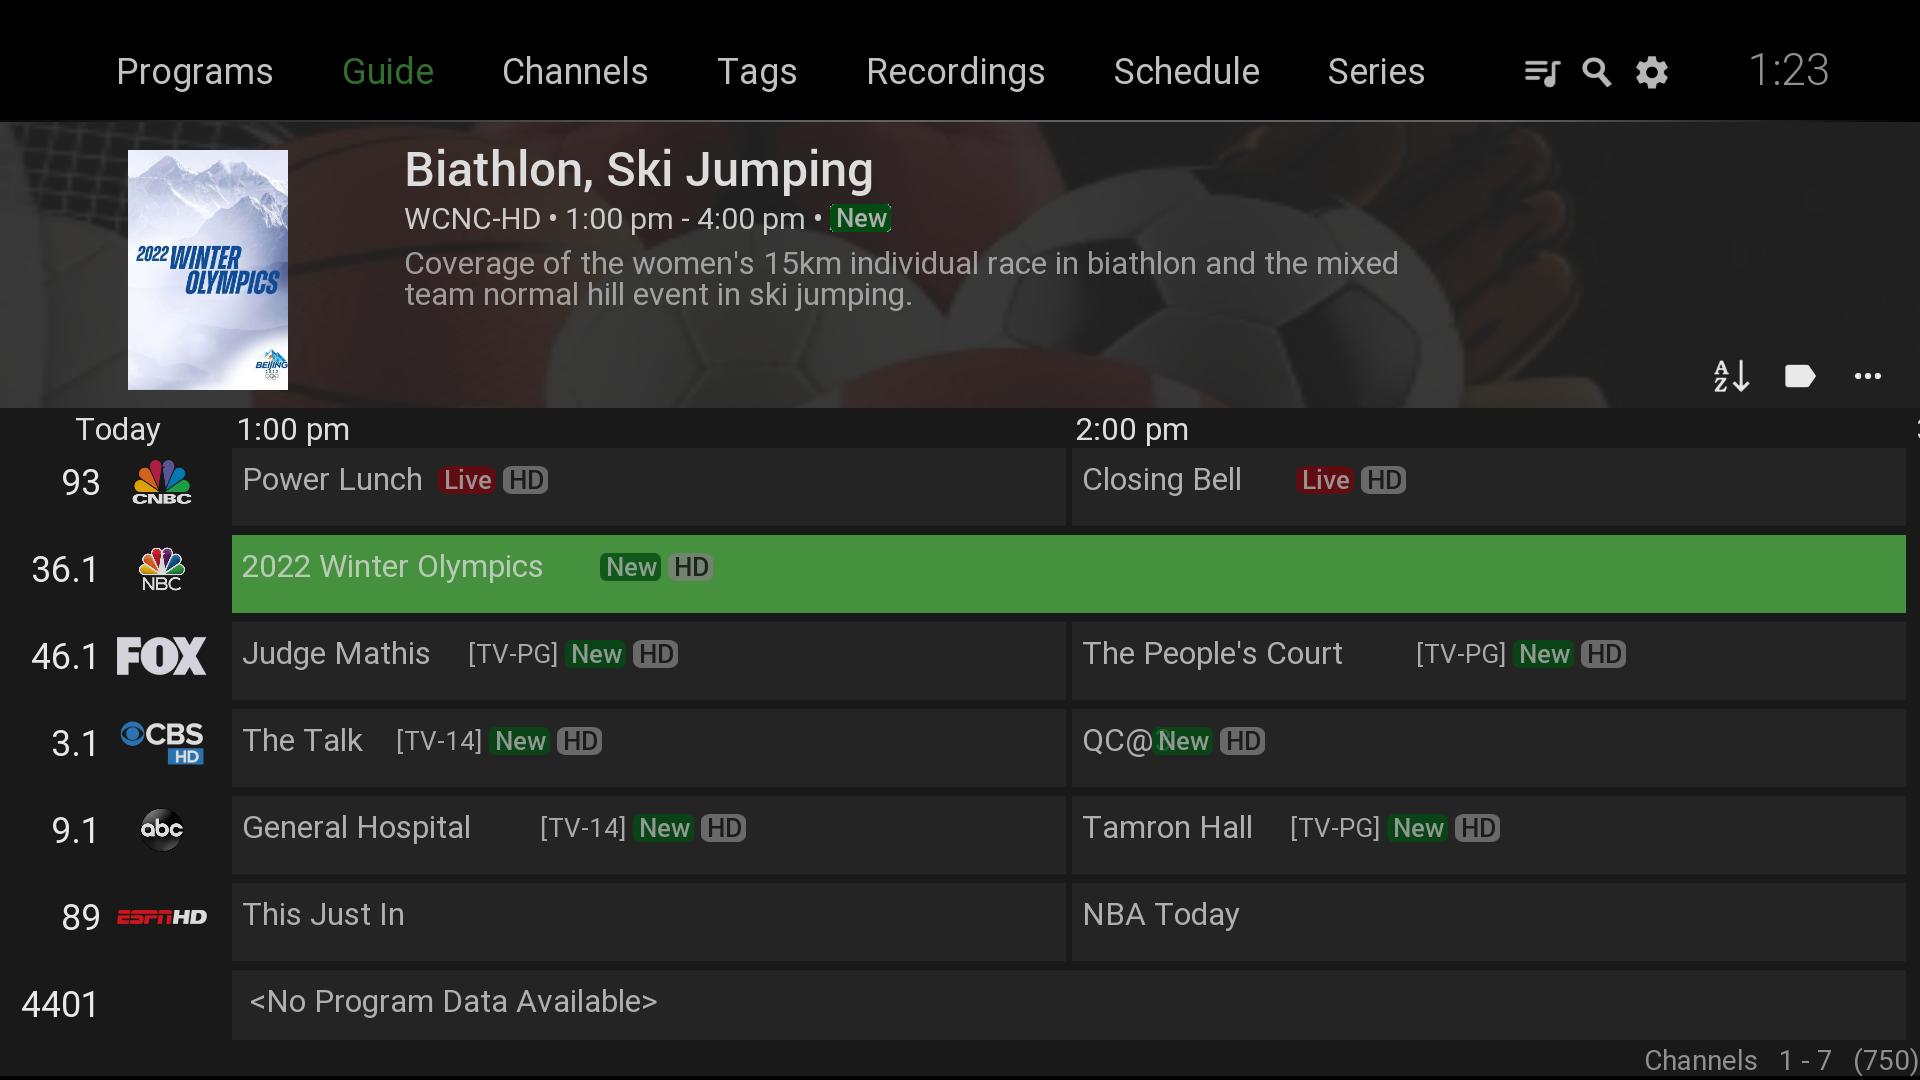Click channel number 4401
Screen dimensions: 1920x1080
[60, 1005]
